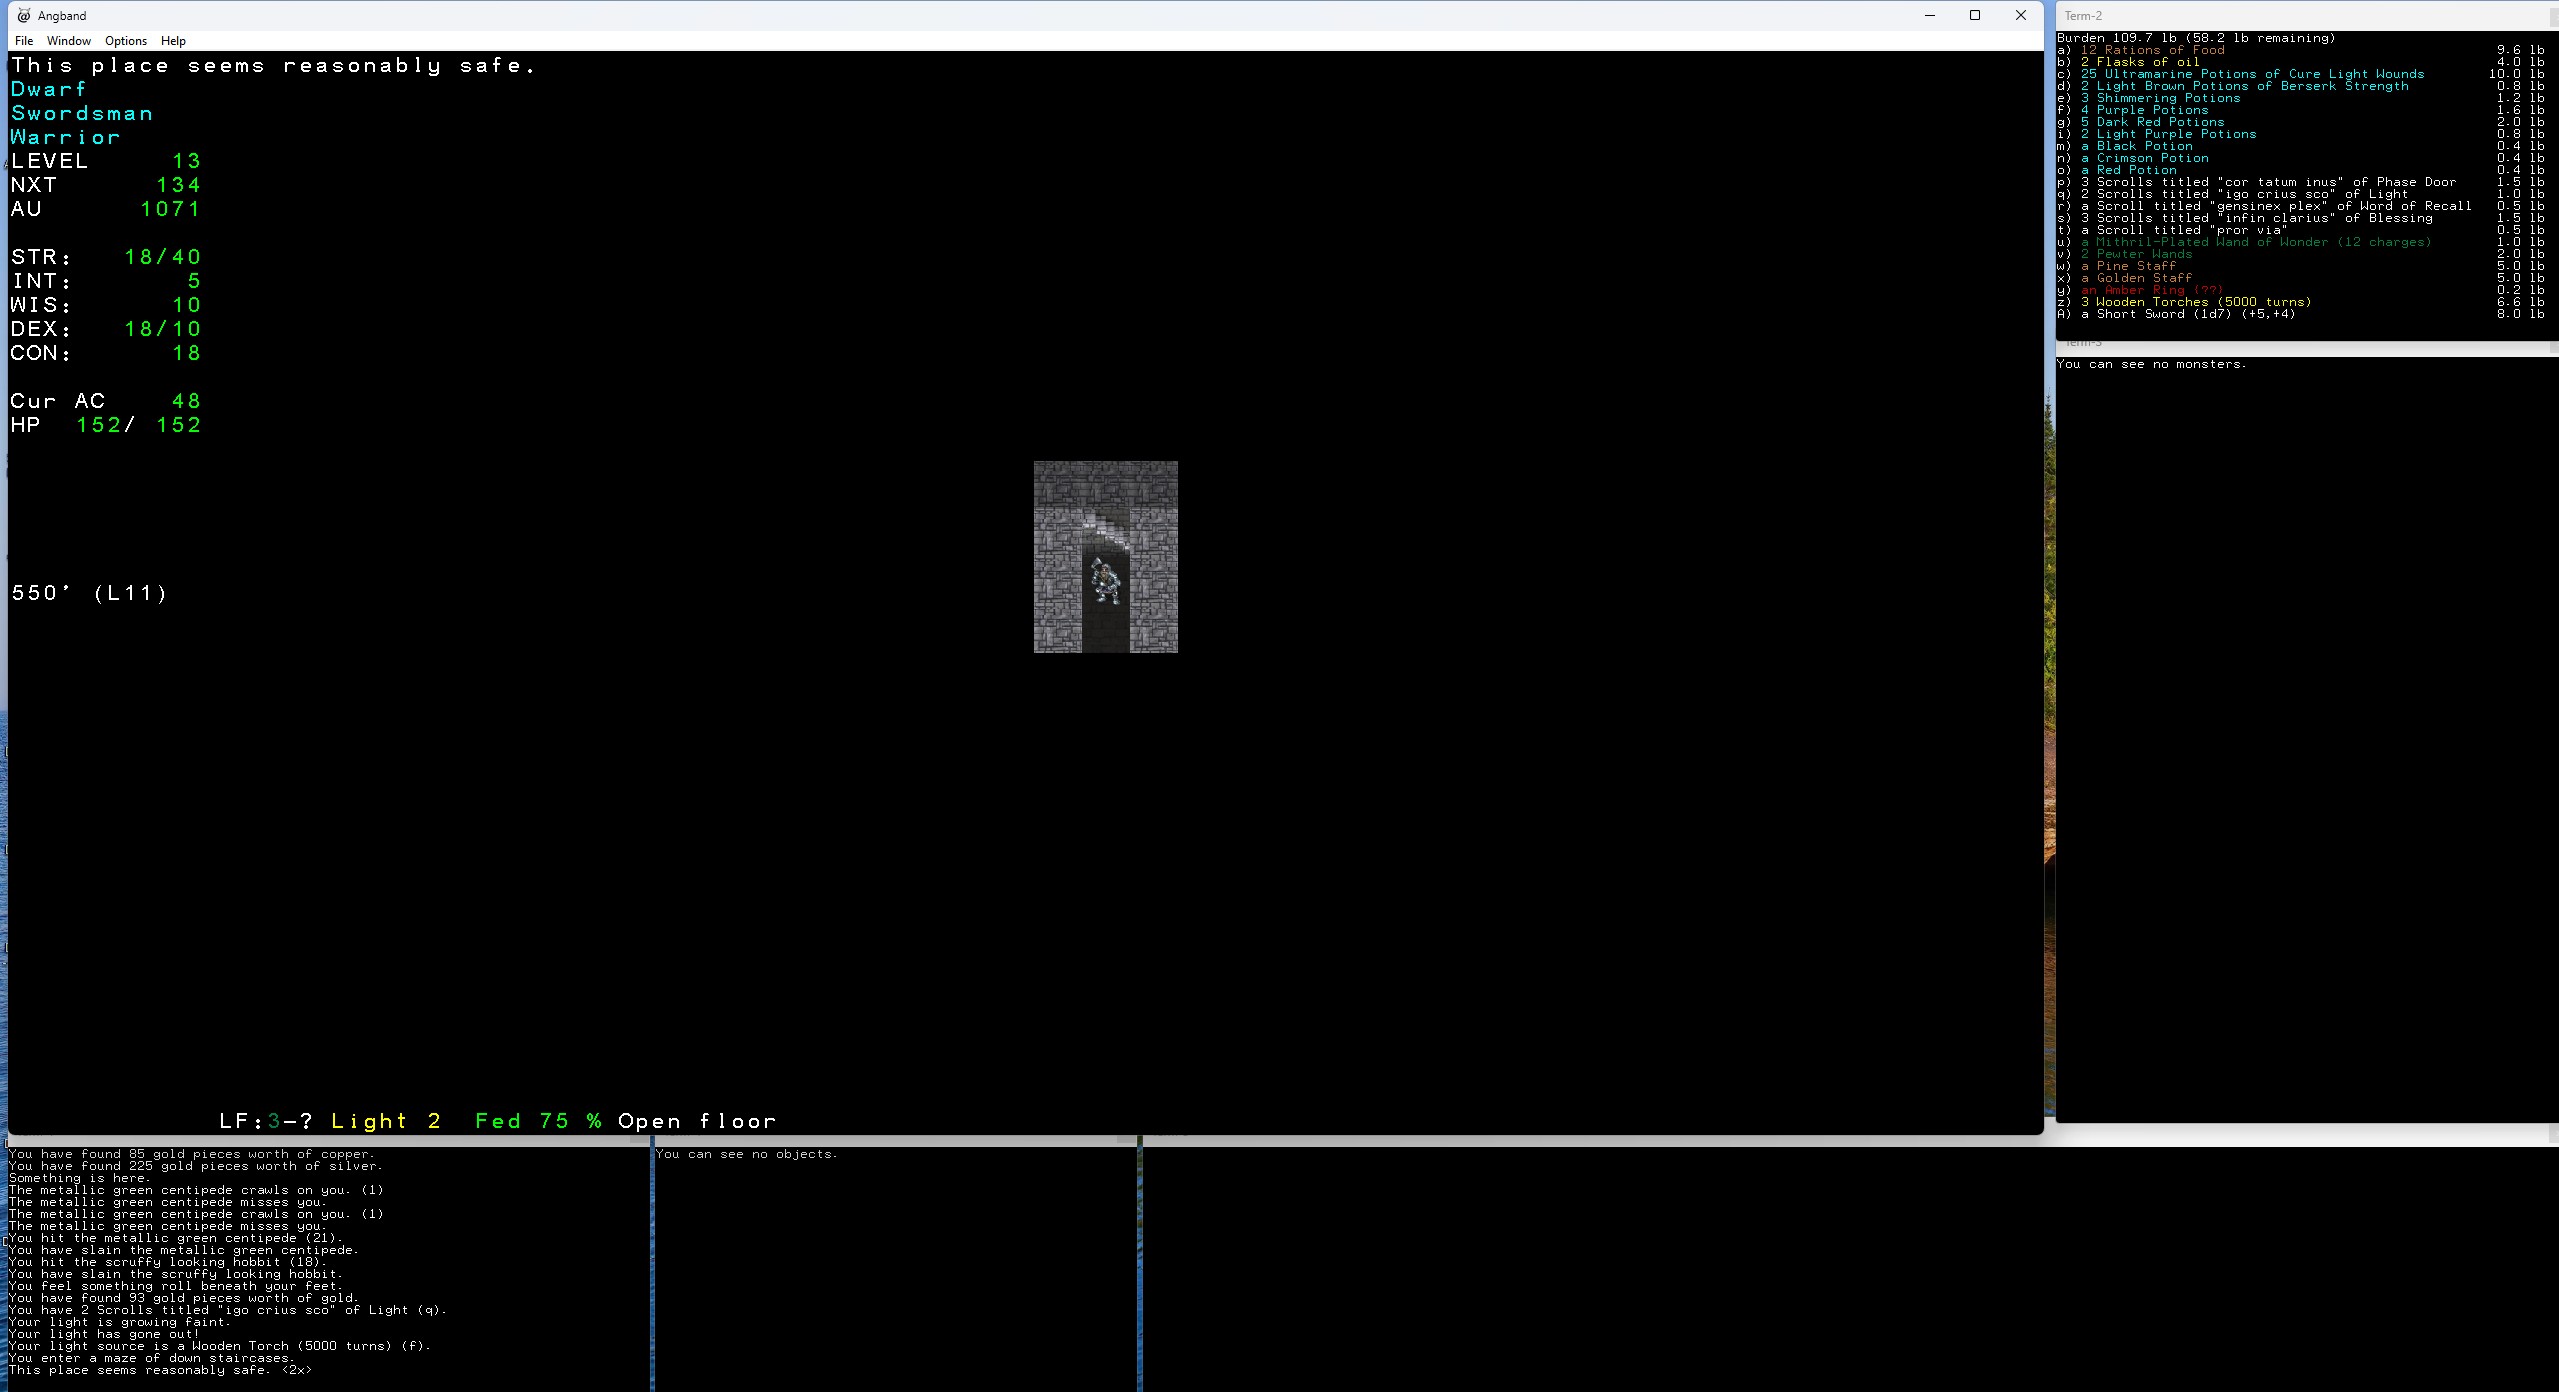Minimize the Angband window
This screenshot has width=2559, height=1392.
click(x=1930, y=15)
